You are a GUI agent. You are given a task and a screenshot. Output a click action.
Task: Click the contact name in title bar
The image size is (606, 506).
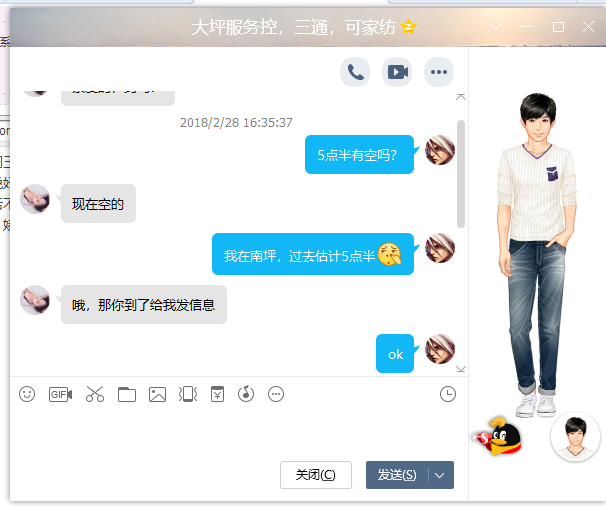tap(293, 27)
